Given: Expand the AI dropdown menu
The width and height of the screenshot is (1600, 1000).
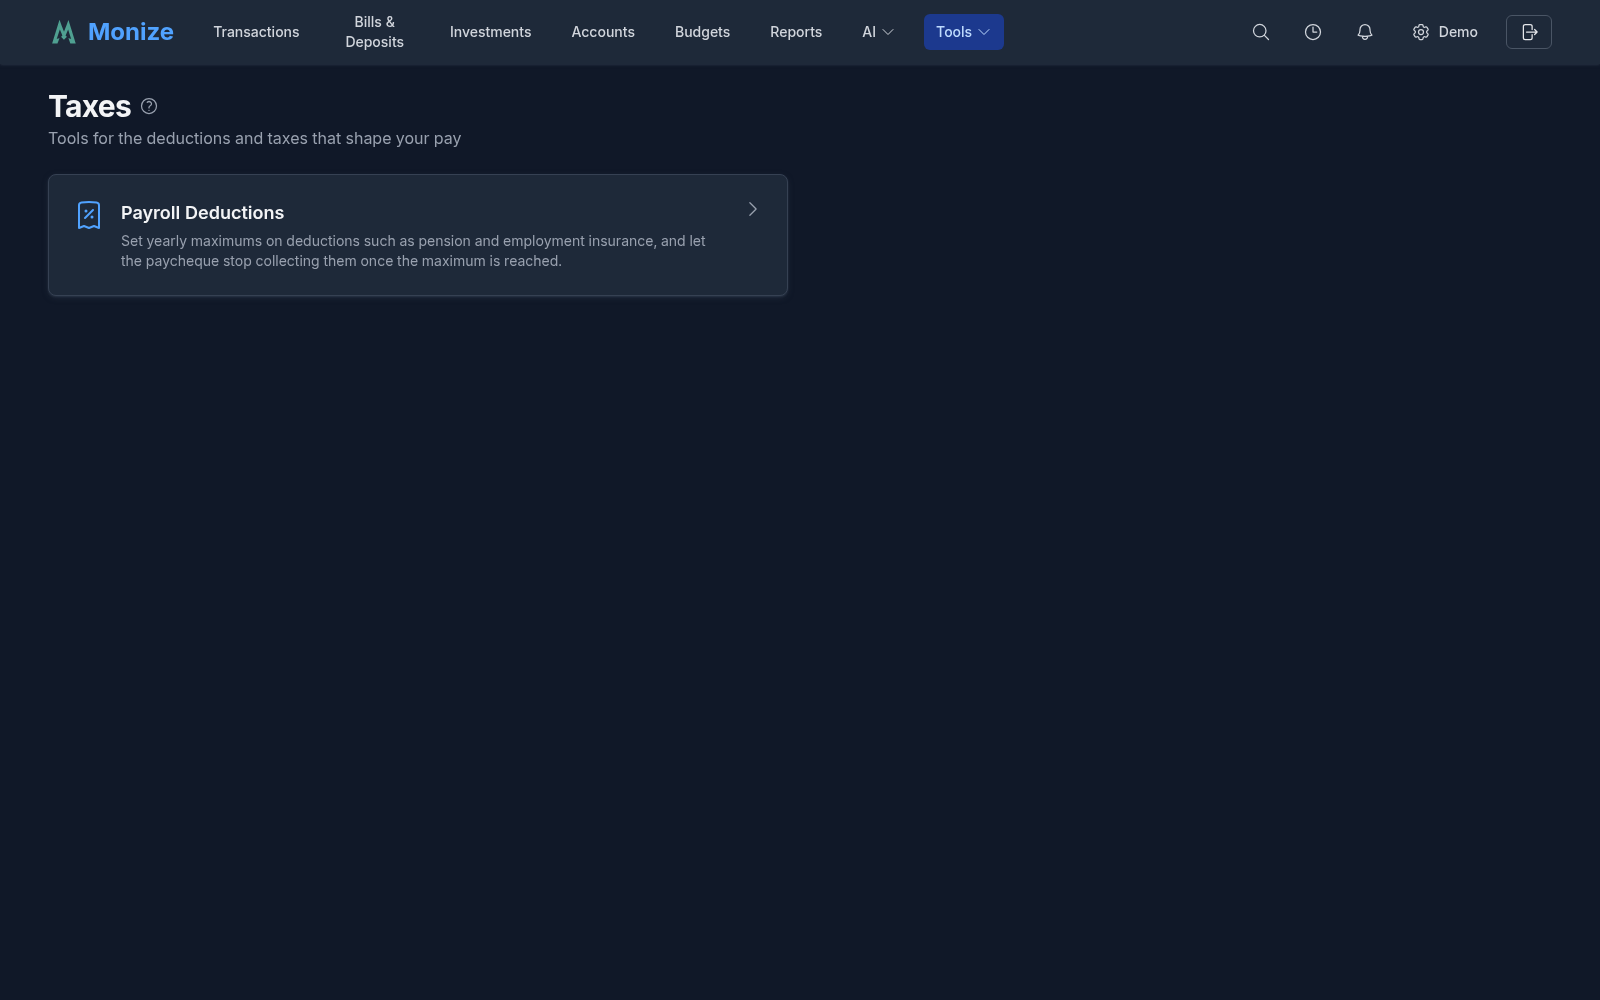Looking at the screenshot, I should 878,32.
